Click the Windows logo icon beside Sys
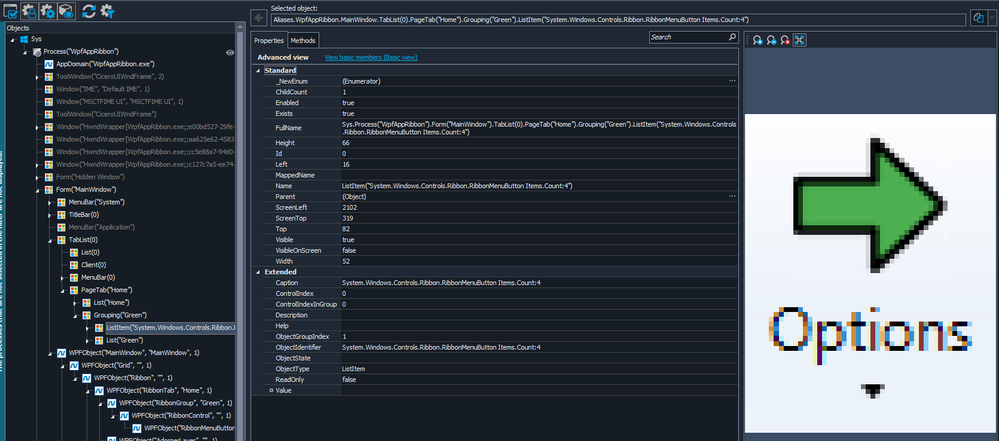 24,39
